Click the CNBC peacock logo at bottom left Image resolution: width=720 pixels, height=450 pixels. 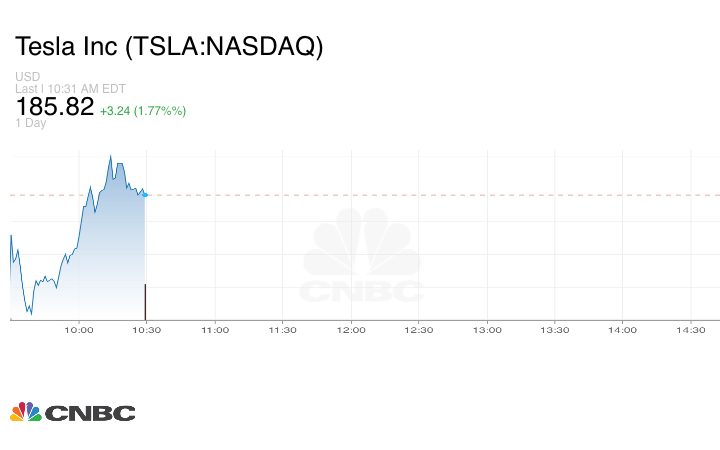pyautogui.click(x=72, y=412)
